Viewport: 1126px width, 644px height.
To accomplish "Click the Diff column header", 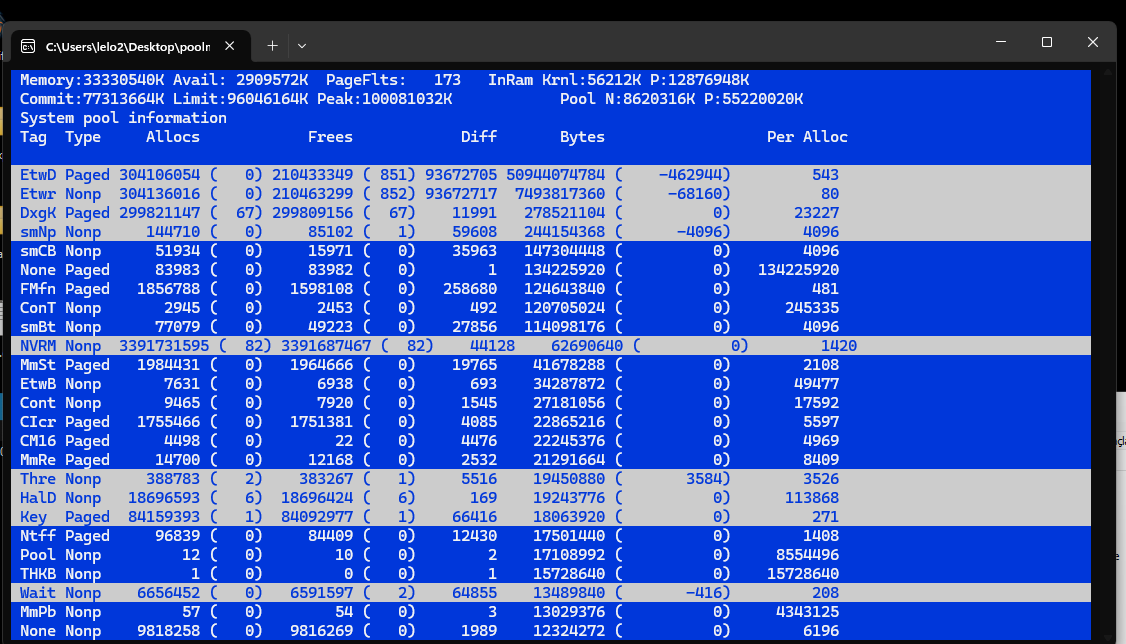I will pos(479,137).
